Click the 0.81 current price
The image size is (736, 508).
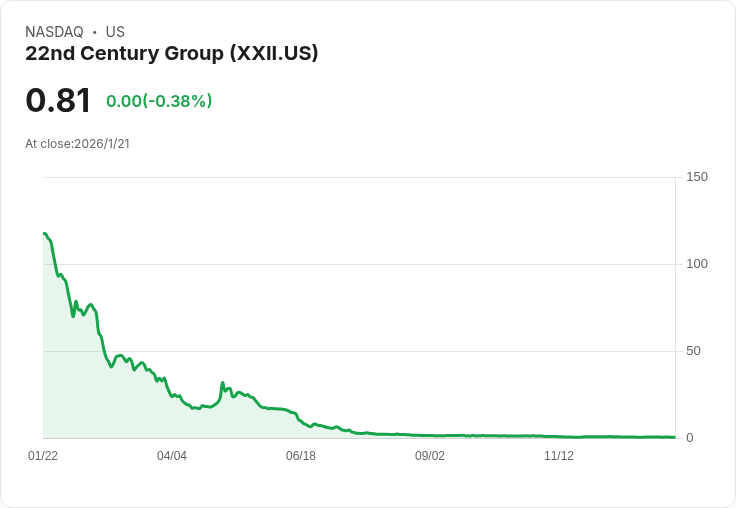(58, 100)
